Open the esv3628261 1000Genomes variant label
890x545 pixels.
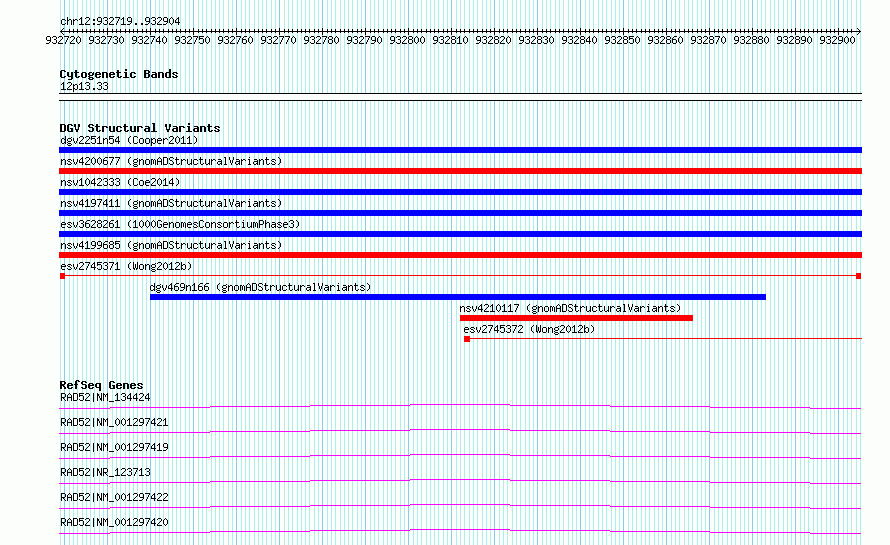[180, 224]
